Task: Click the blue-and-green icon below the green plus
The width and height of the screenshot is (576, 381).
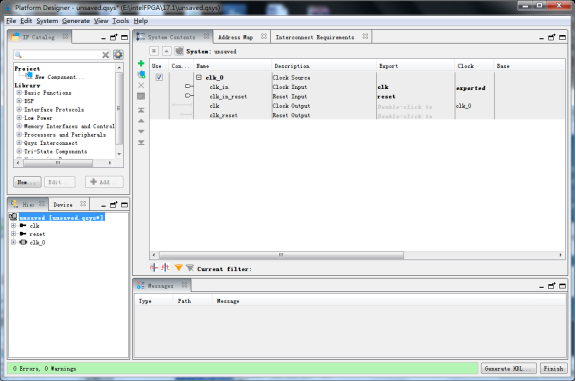Action: coord(141,75)
